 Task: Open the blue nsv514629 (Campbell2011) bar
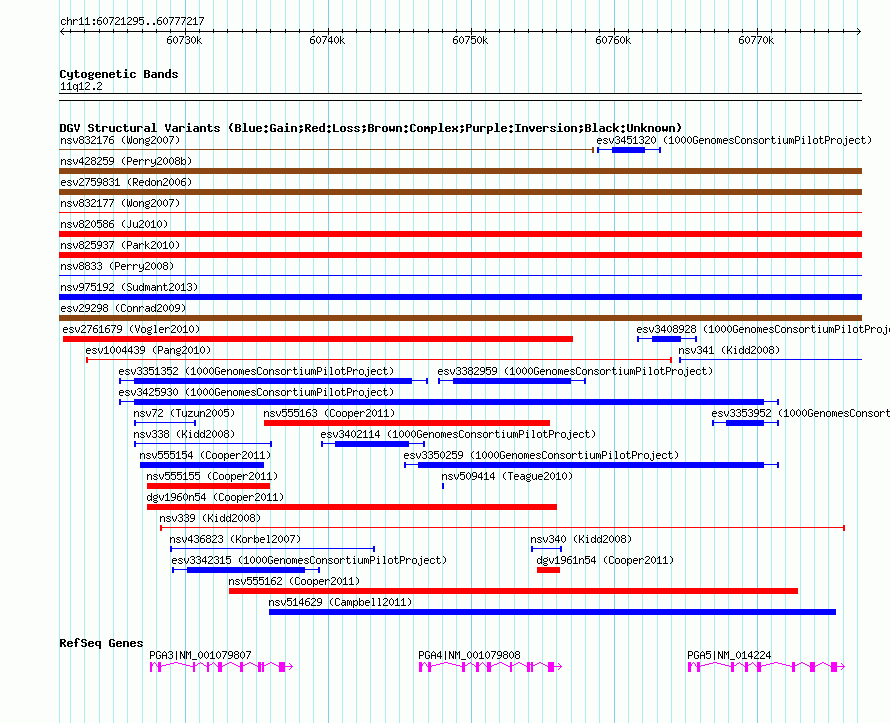pyautogui.click(x=552, y=612)
